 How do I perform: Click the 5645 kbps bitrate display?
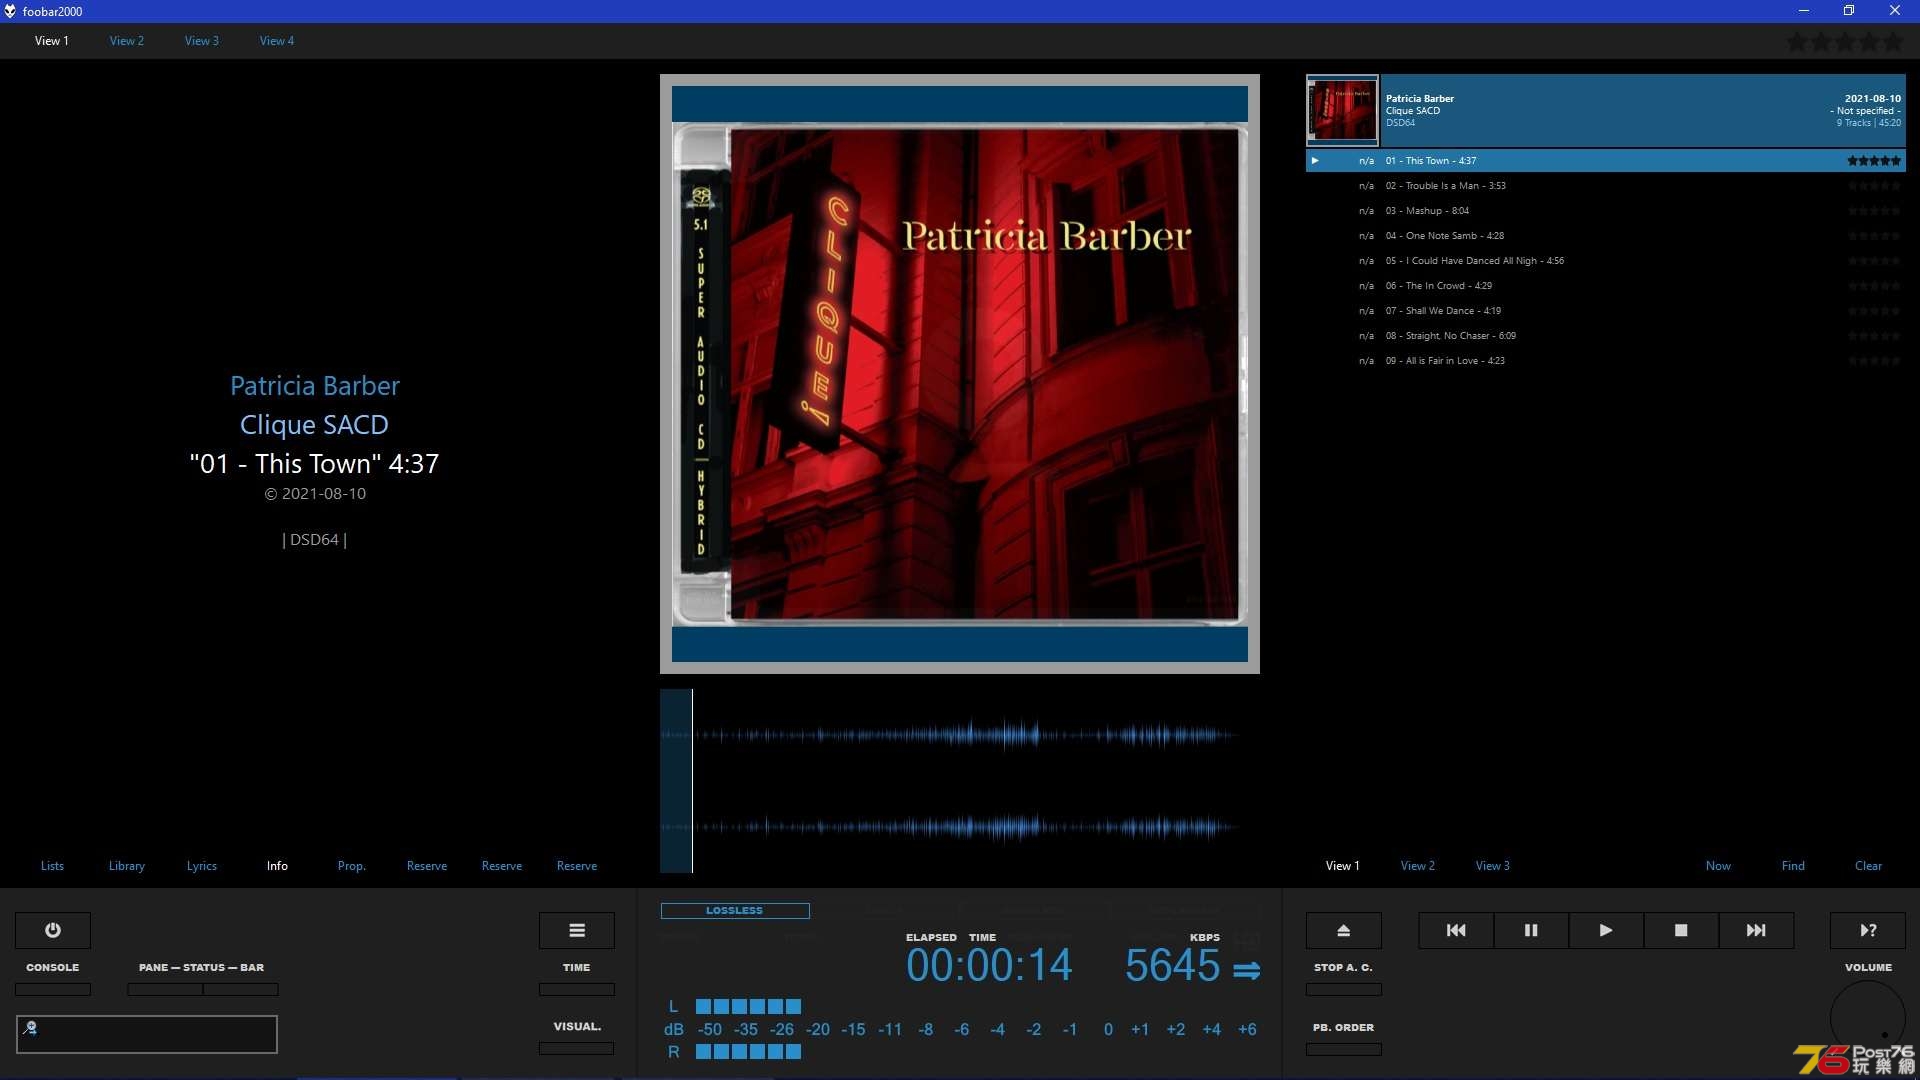click(x=1172, y=966)
